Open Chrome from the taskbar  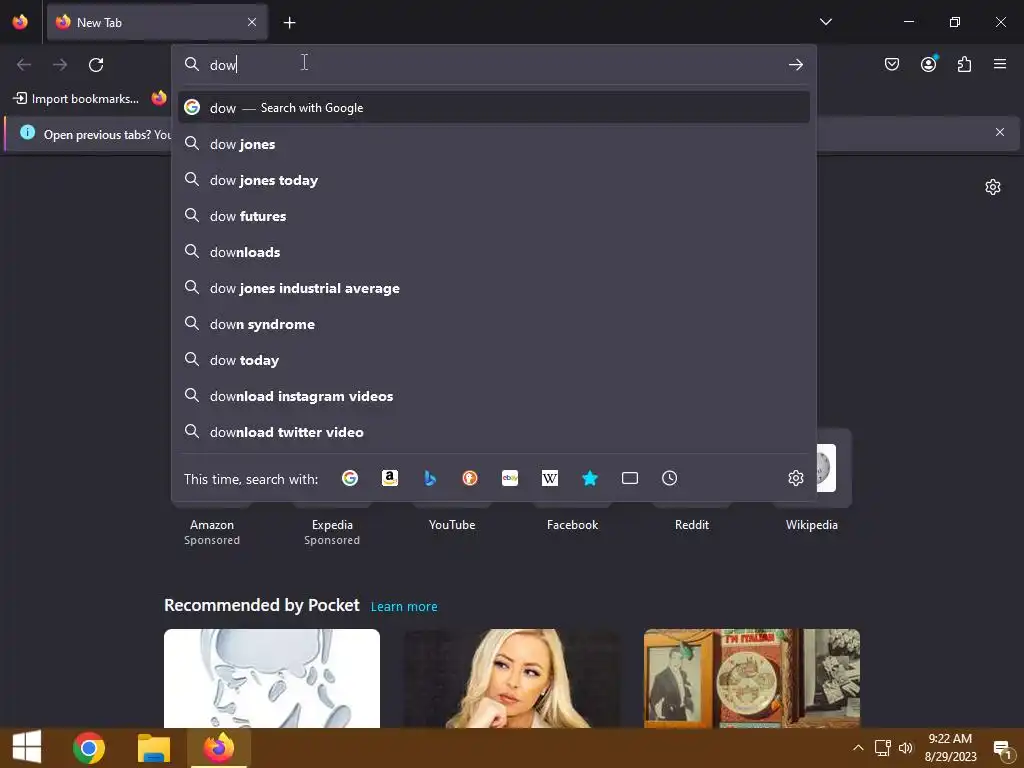[x=89, y=748]
